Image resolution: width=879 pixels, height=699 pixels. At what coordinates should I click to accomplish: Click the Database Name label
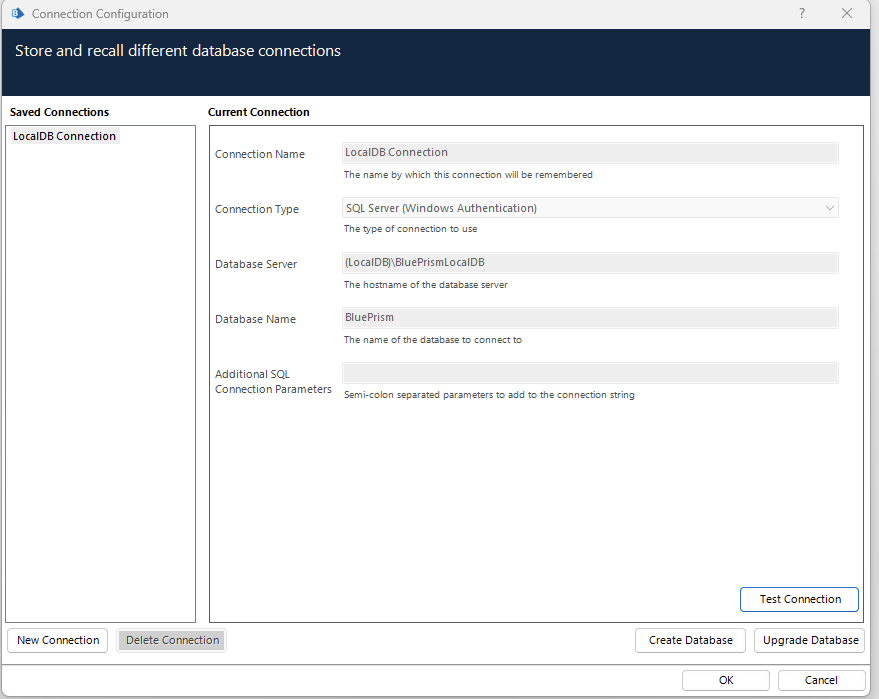point(255,319)
